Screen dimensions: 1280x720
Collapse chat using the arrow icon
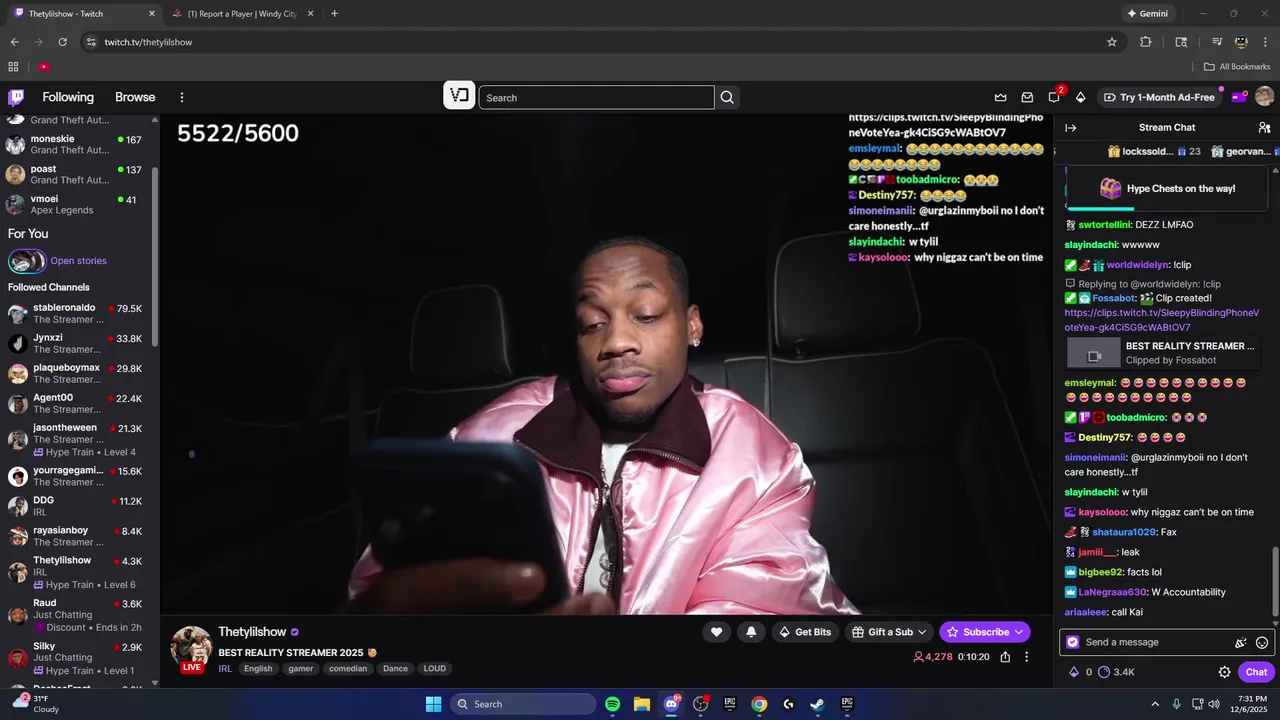point(1070,127)
